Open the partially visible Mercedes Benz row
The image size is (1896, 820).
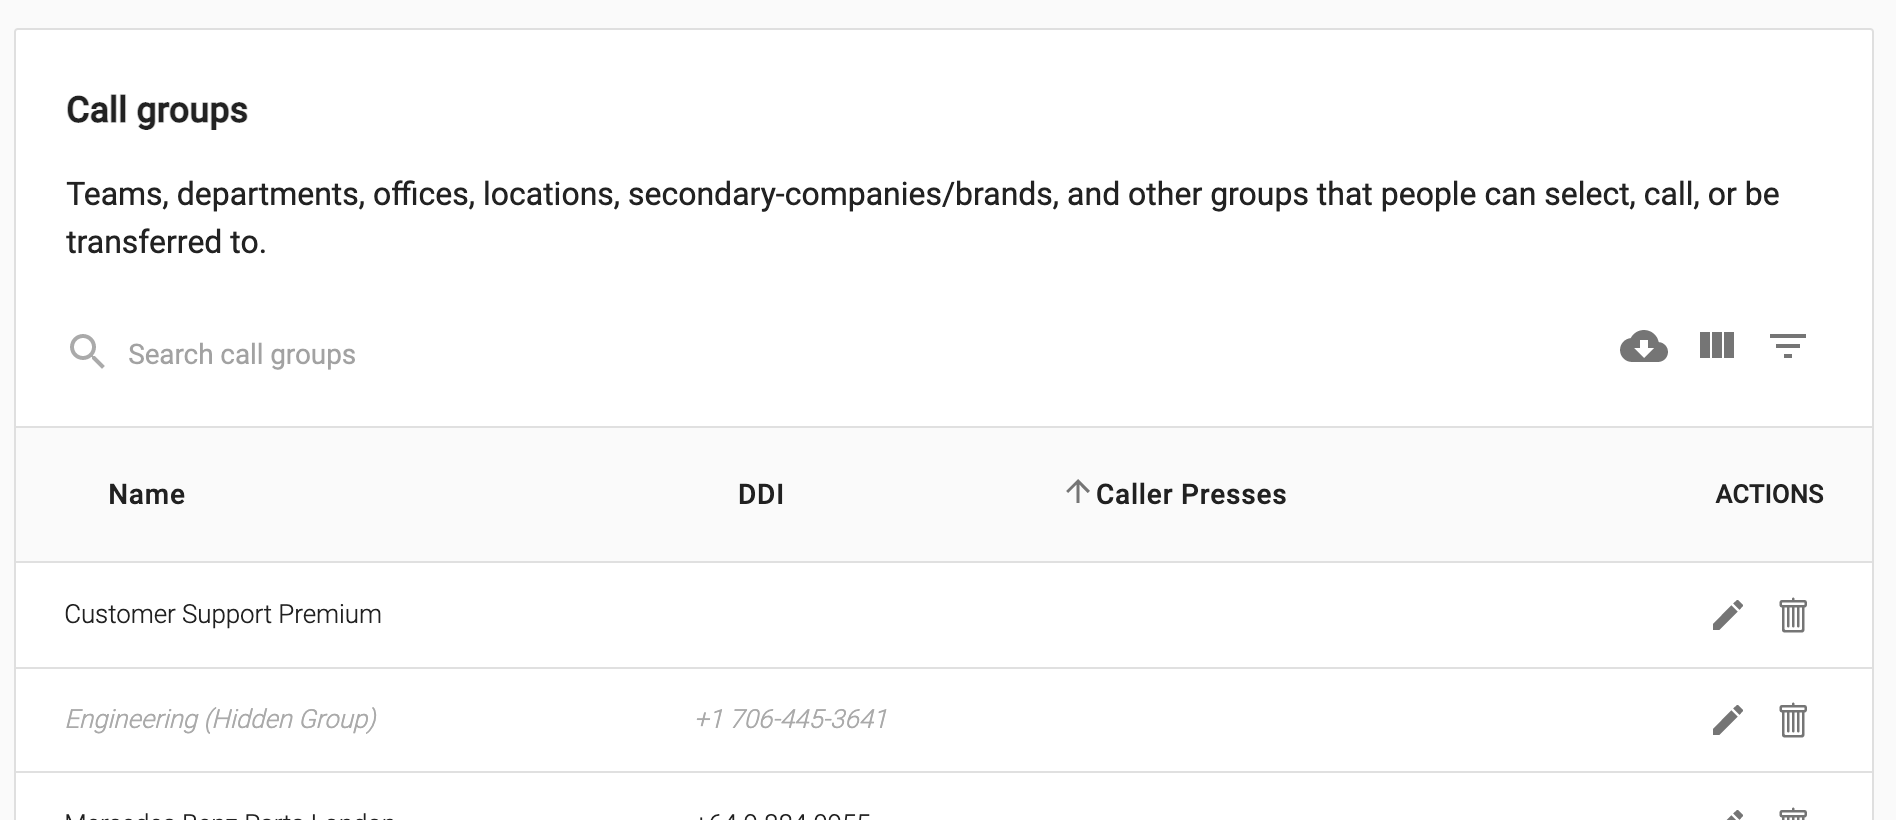[x=944, y=797]
